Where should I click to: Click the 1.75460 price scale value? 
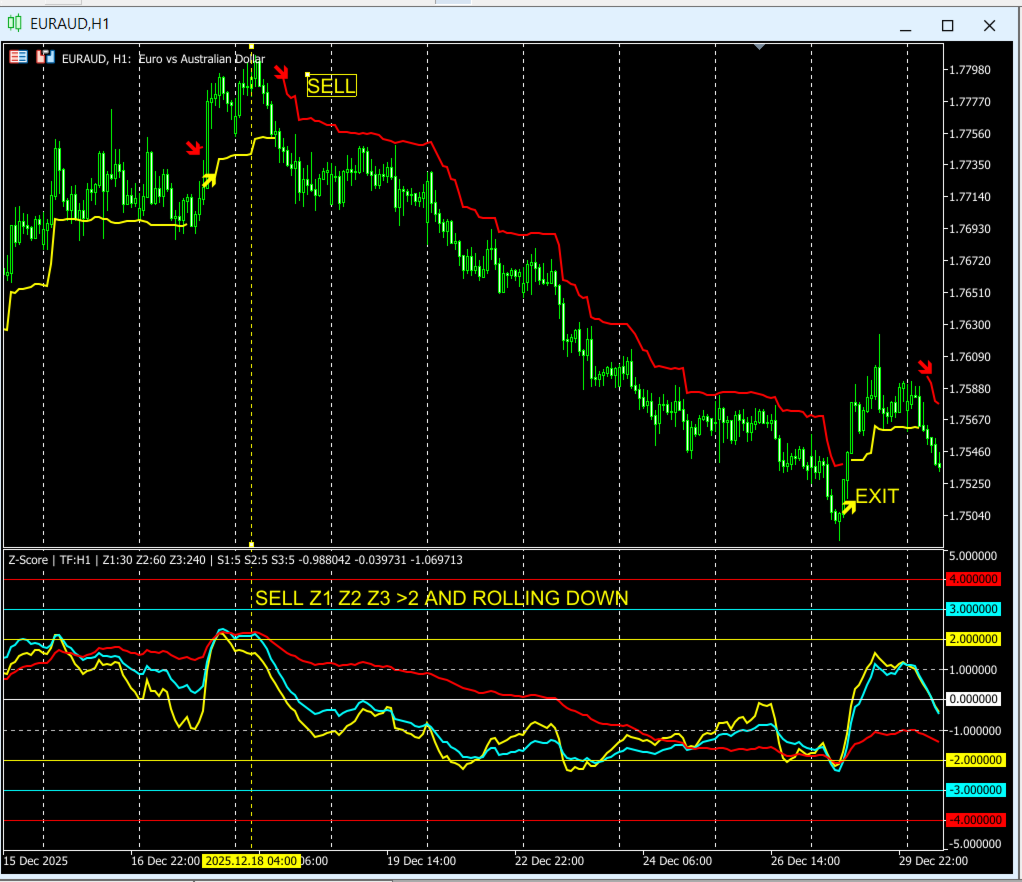pos(970,452)
